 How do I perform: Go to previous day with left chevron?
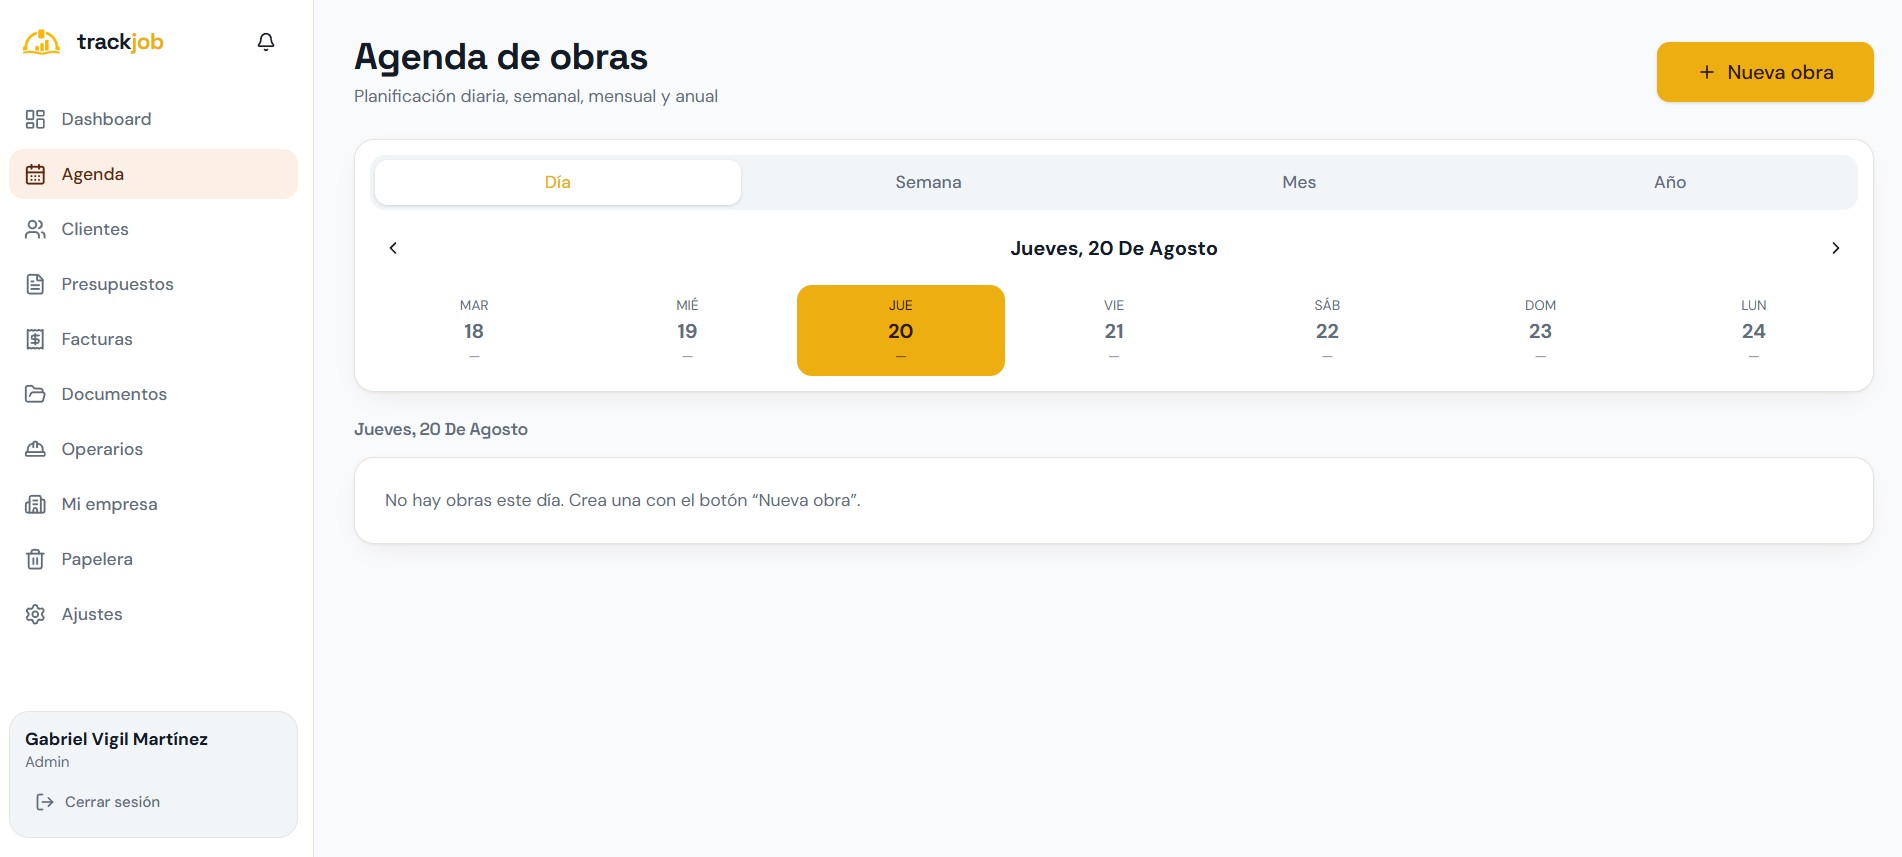coord(393,248)
